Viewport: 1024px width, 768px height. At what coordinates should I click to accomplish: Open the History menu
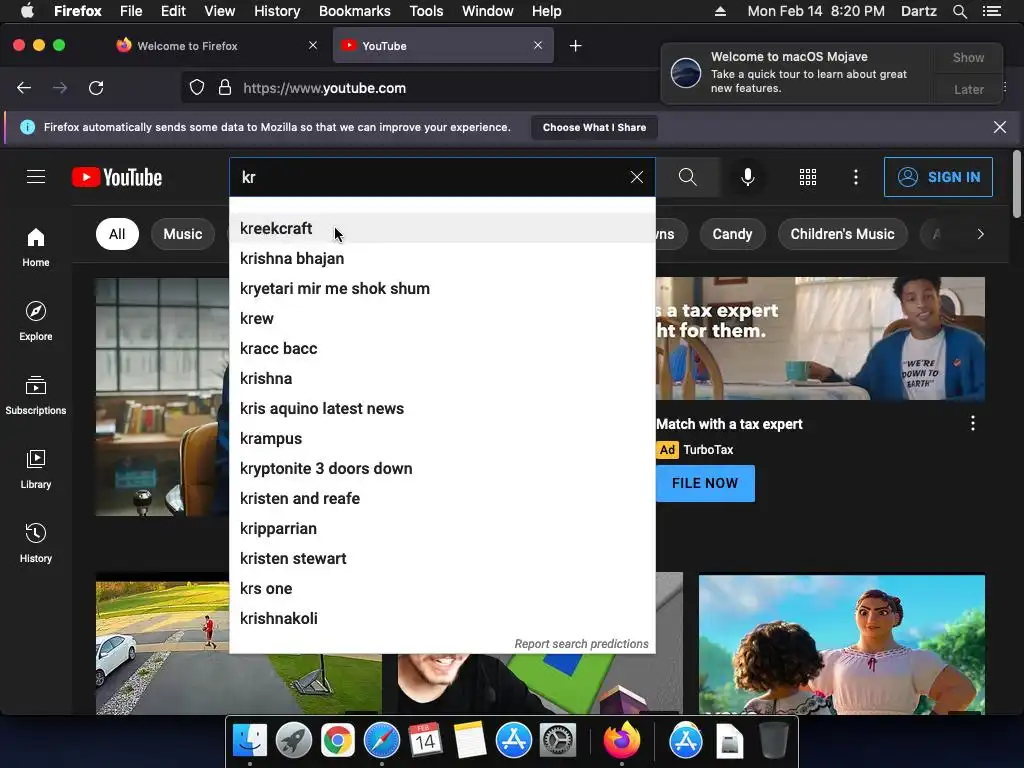tap(277, 11)
